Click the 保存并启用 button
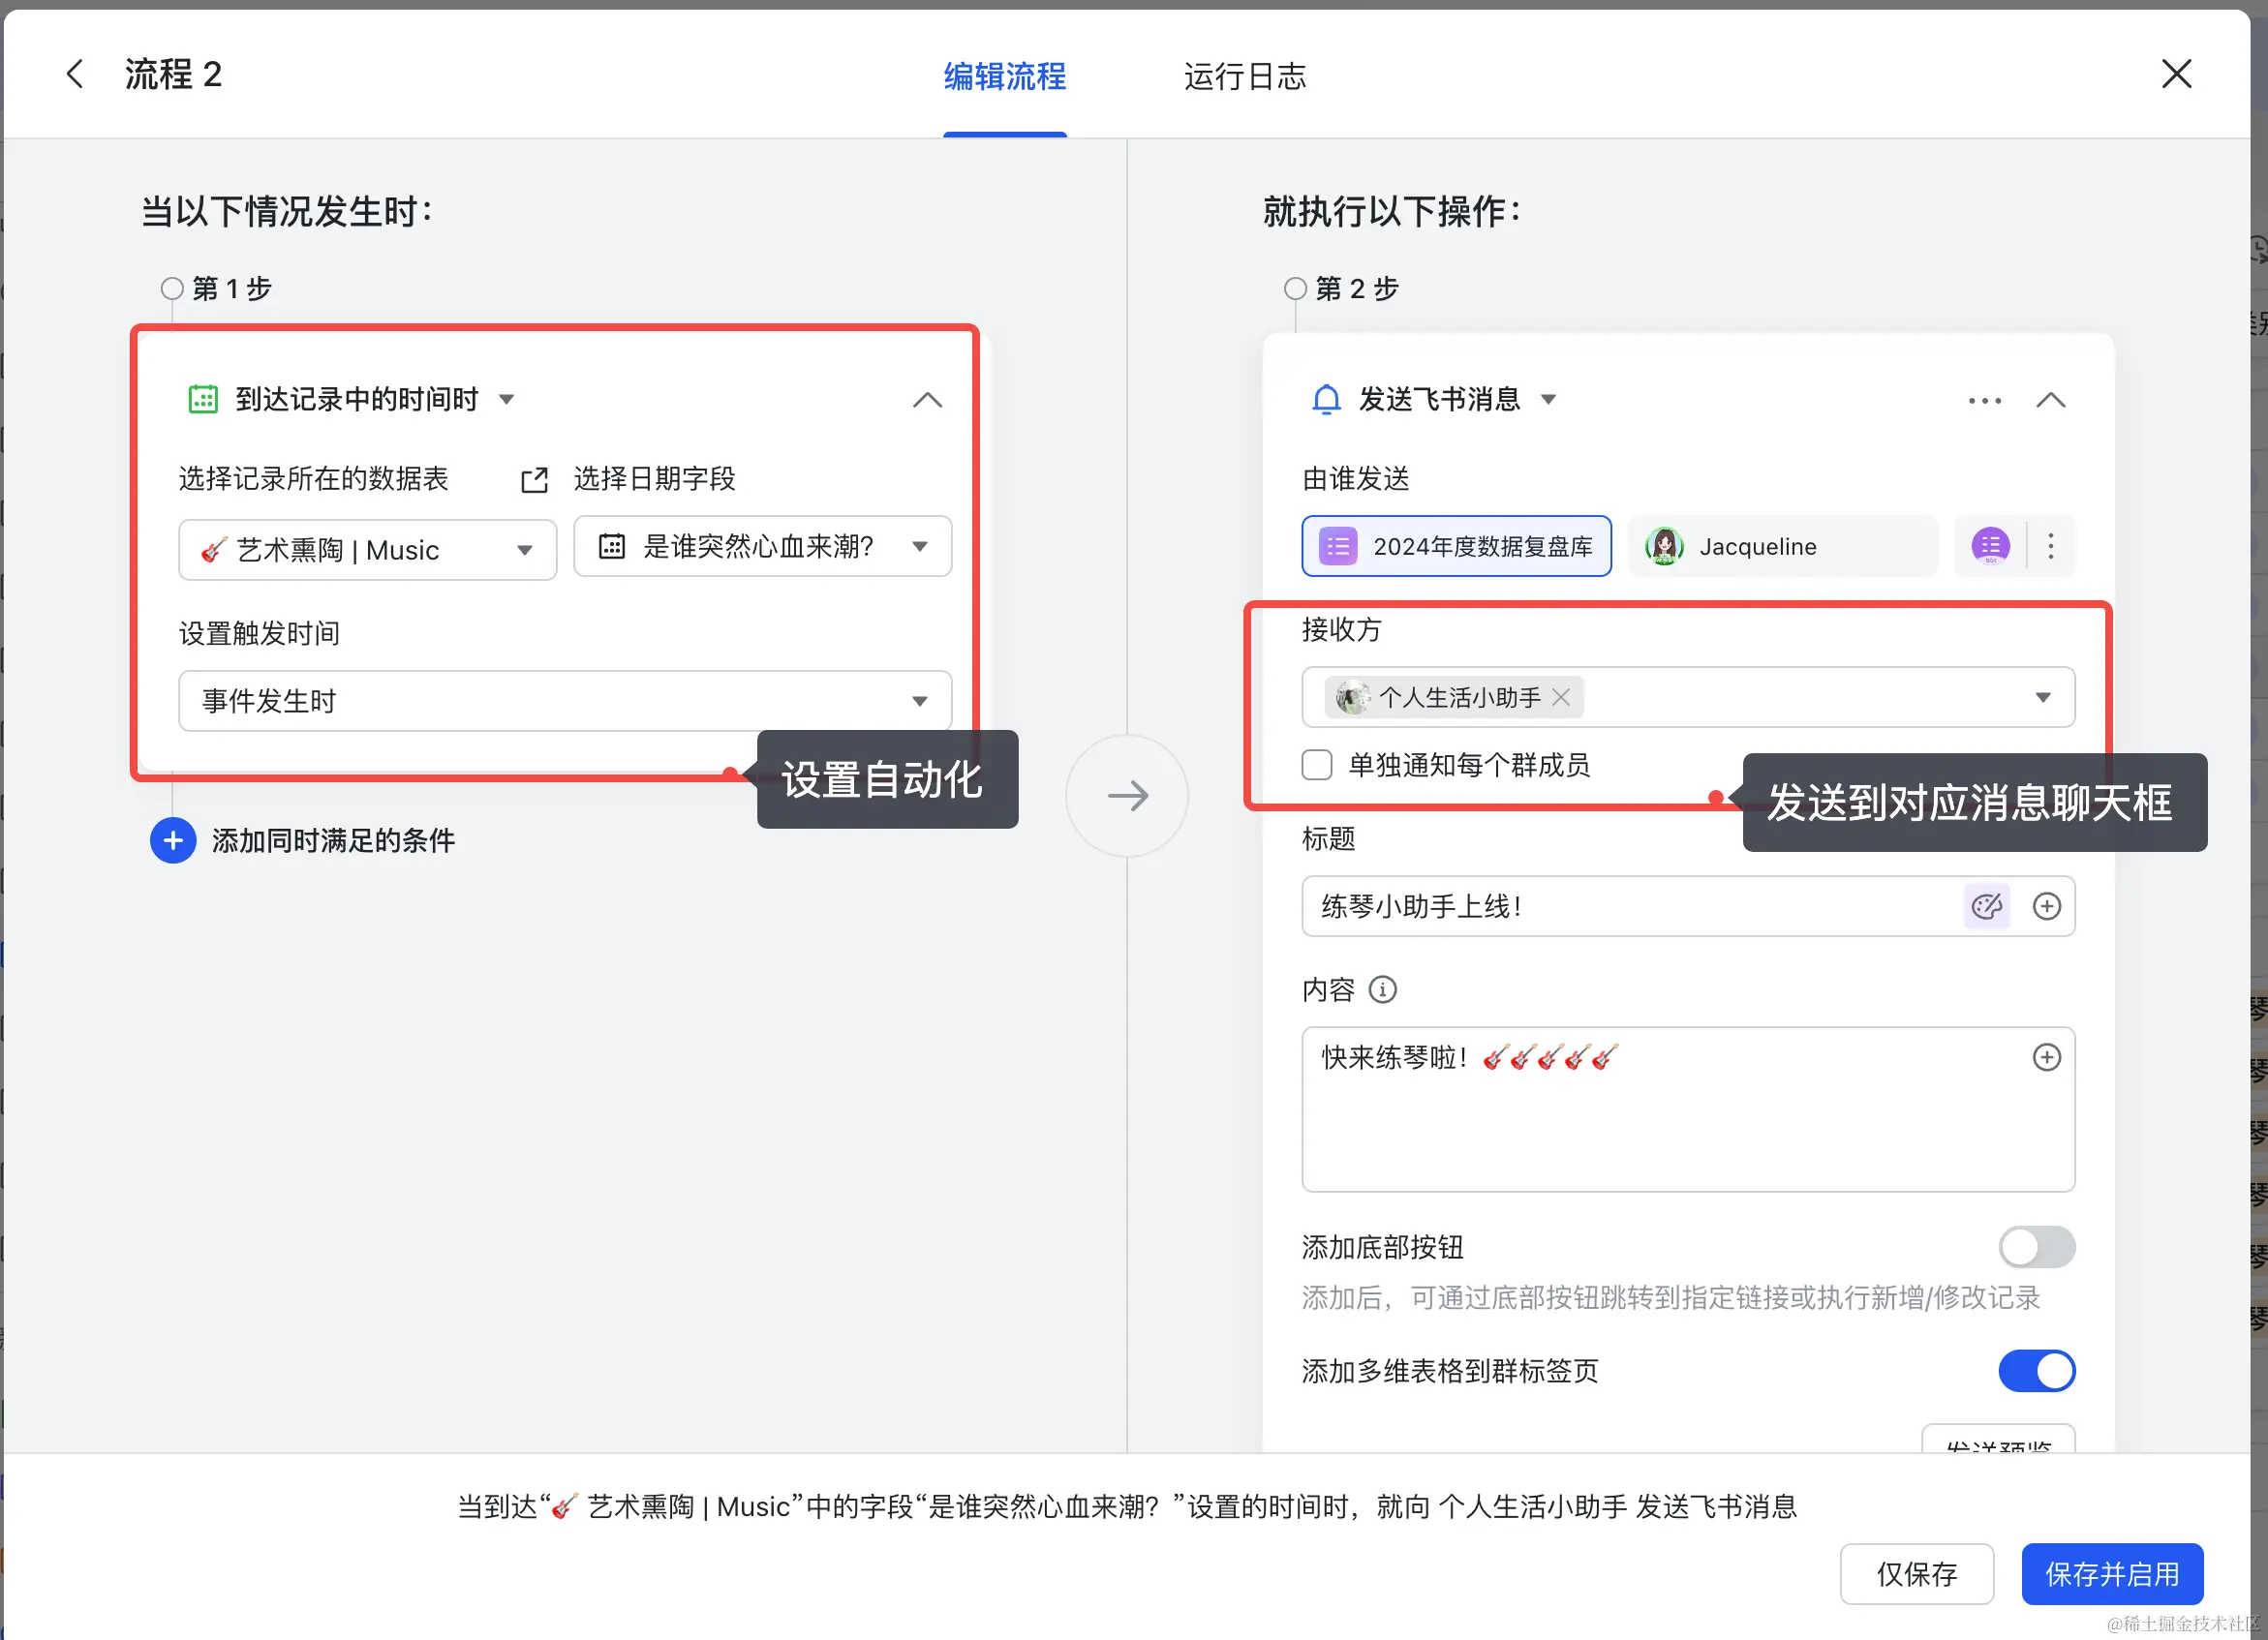2268x1640 pixels. tap(2112, 1574)
